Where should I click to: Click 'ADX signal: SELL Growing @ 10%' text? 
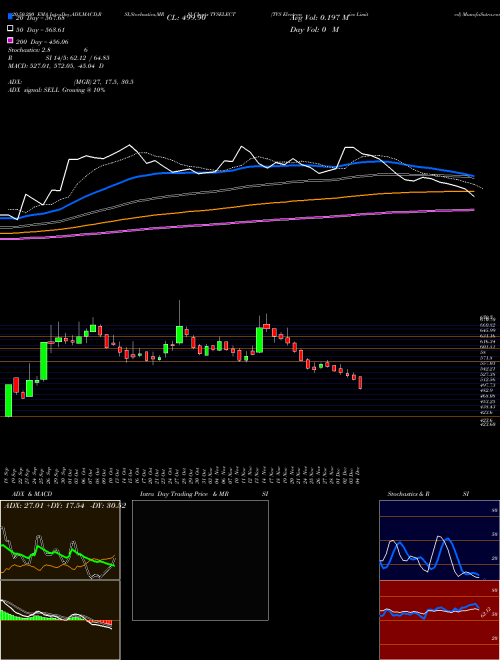point(56,90)
